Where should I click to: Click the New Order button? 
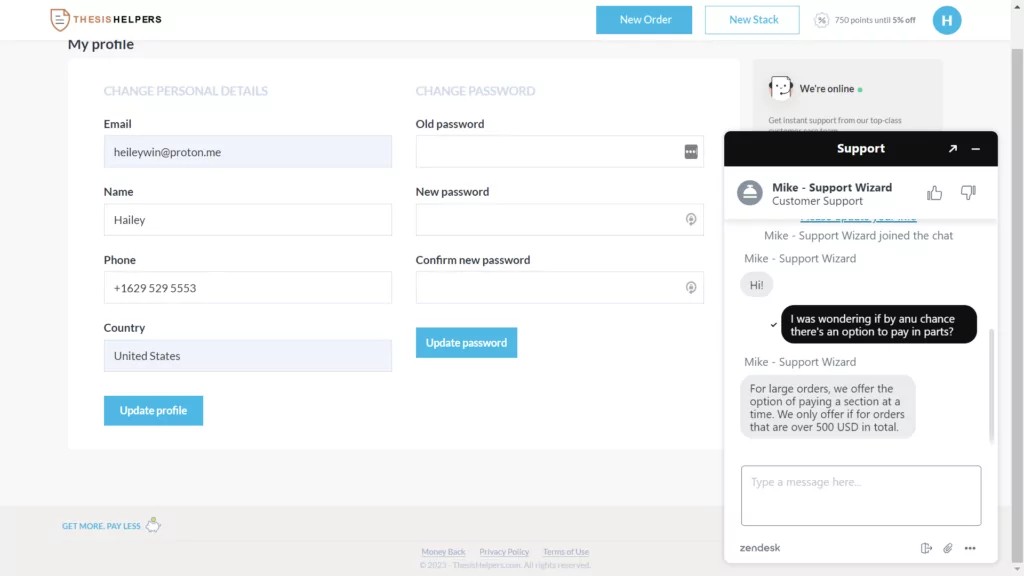pos(644,20)
